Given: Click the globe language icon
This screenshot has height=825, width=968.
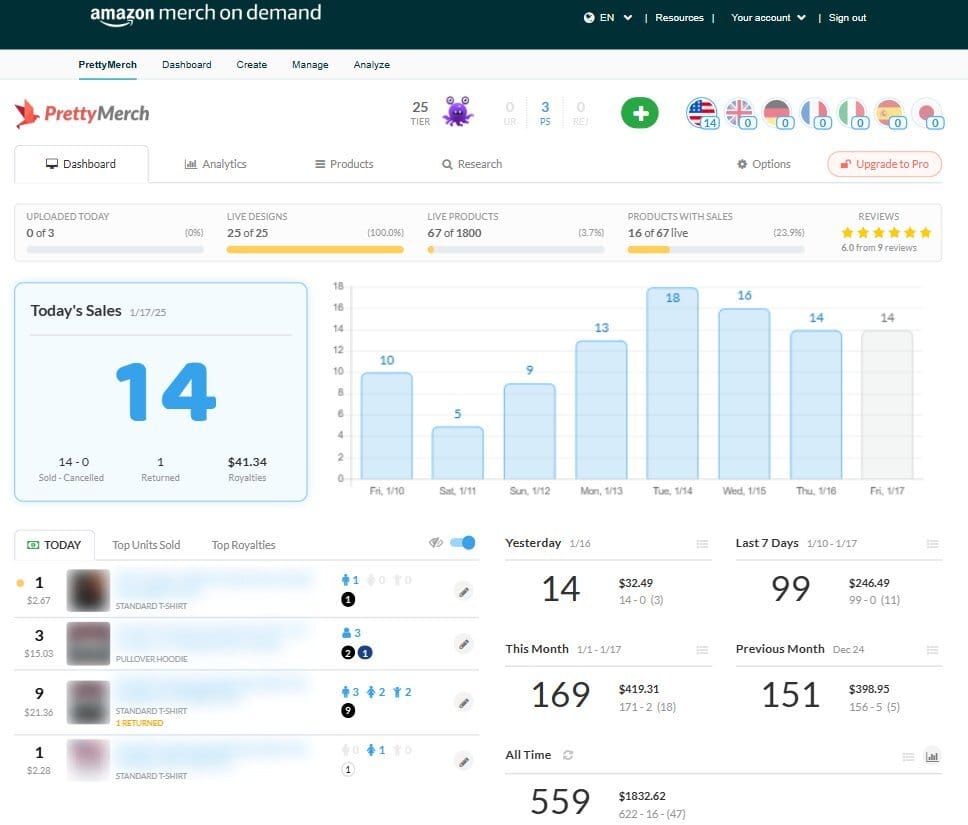Looking at the screenshot, I should [589, 18].
